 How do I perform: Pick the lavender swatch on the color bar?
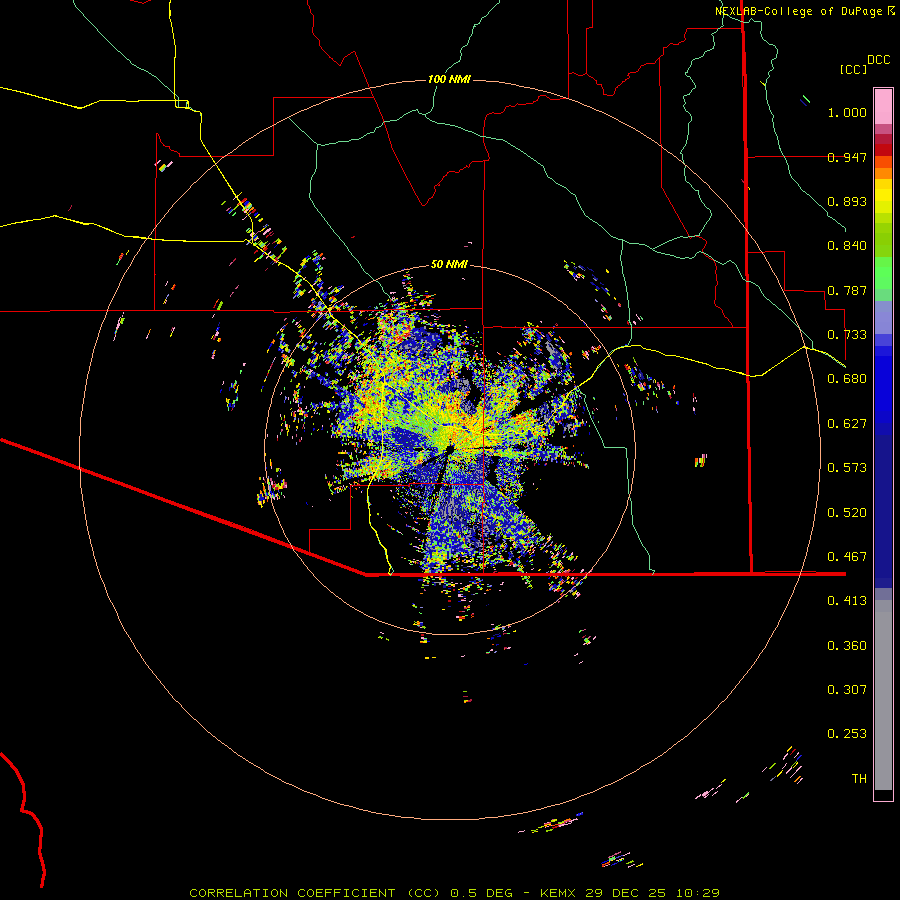click(x=883, y=317)
